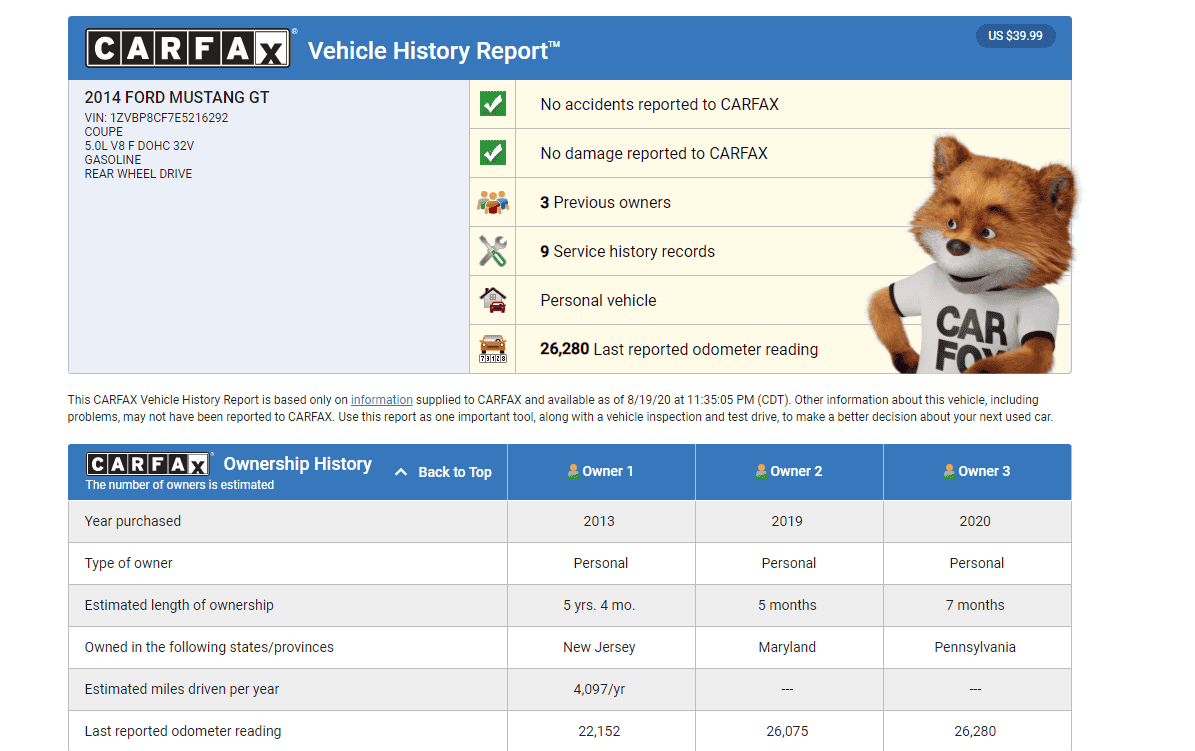The image size is (1195, 751).
Task: Click the Personal vehicle text
Action: 598,300
